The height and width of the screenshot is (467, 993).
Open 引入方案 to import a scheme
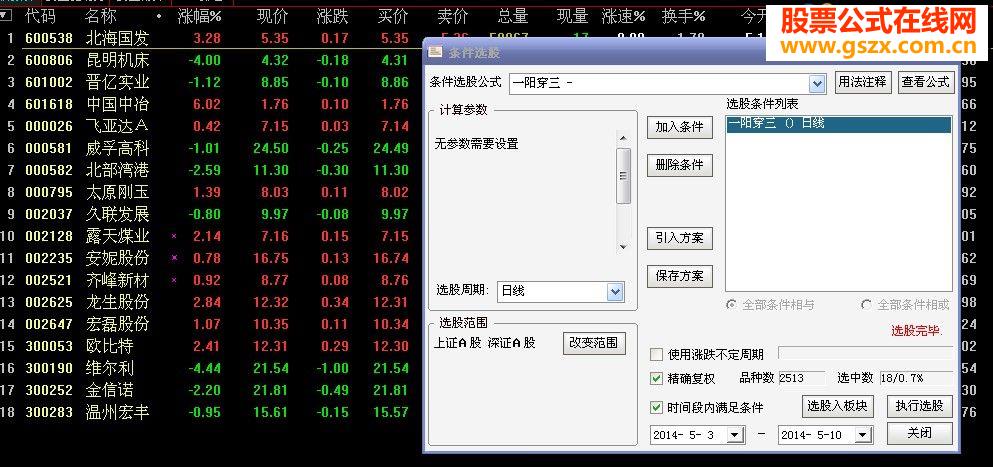click(x=680, y=239)
